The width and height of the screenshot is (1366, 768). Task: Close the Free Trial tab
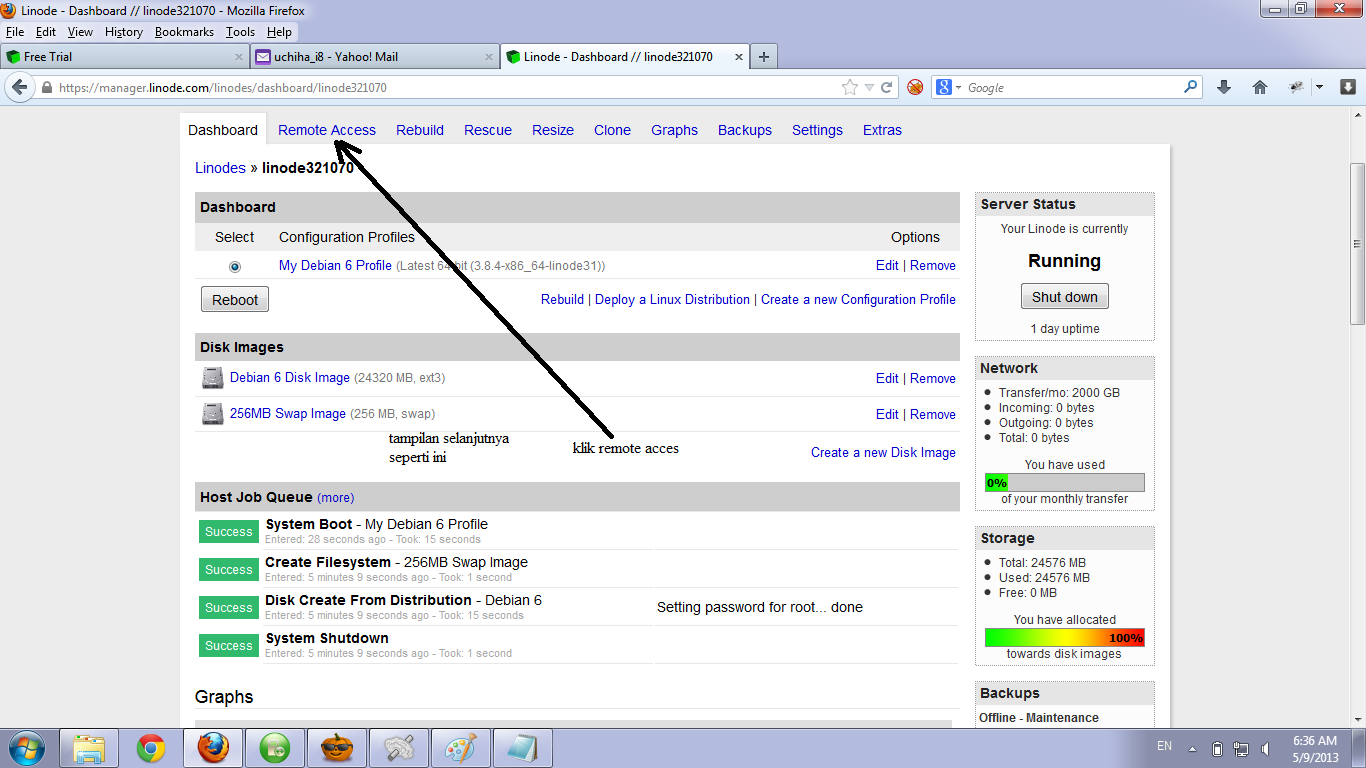[239, 57]
